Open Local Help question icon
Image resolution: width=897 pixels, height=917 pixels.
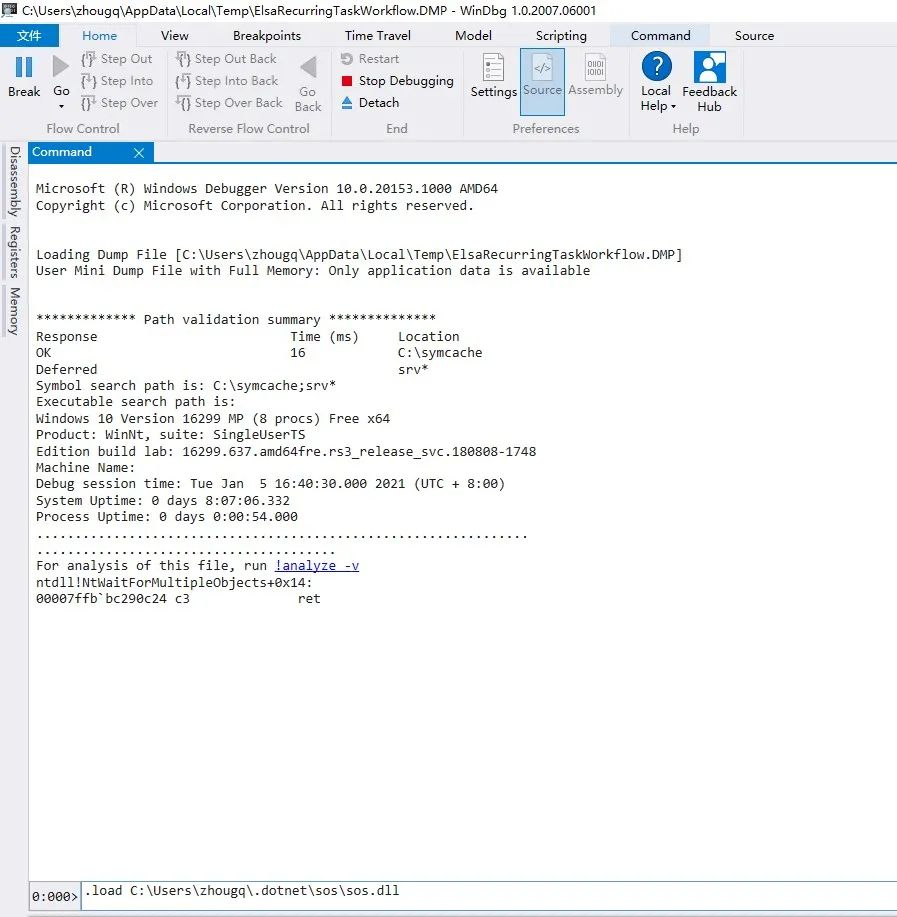[657, 66]
